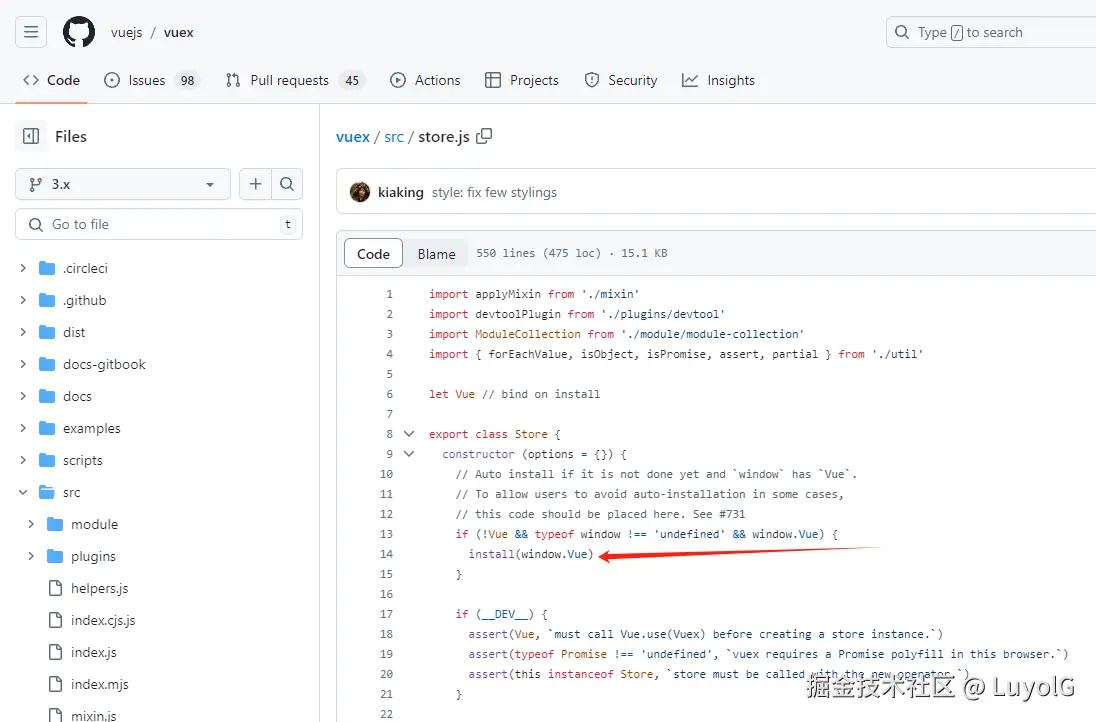The width and height of the screenshot is (1096, 722).
Task: Collapse the constructor at line 9
Action: tap(410, 454)
